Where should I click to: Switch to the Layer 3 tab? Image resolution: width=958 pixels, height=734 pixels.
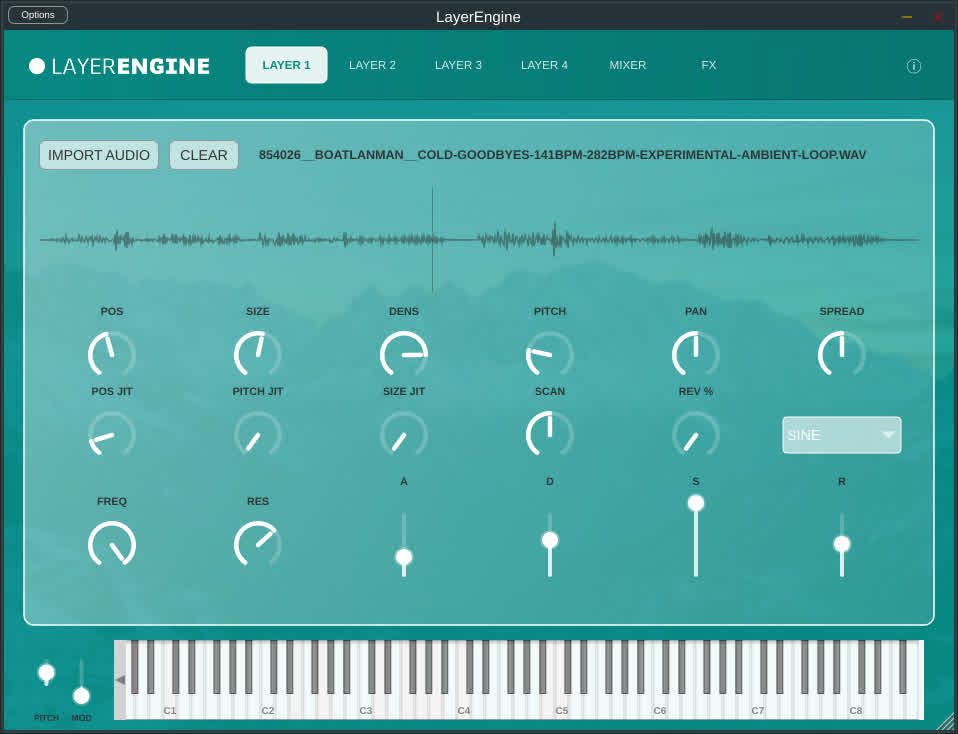point(458,65)
